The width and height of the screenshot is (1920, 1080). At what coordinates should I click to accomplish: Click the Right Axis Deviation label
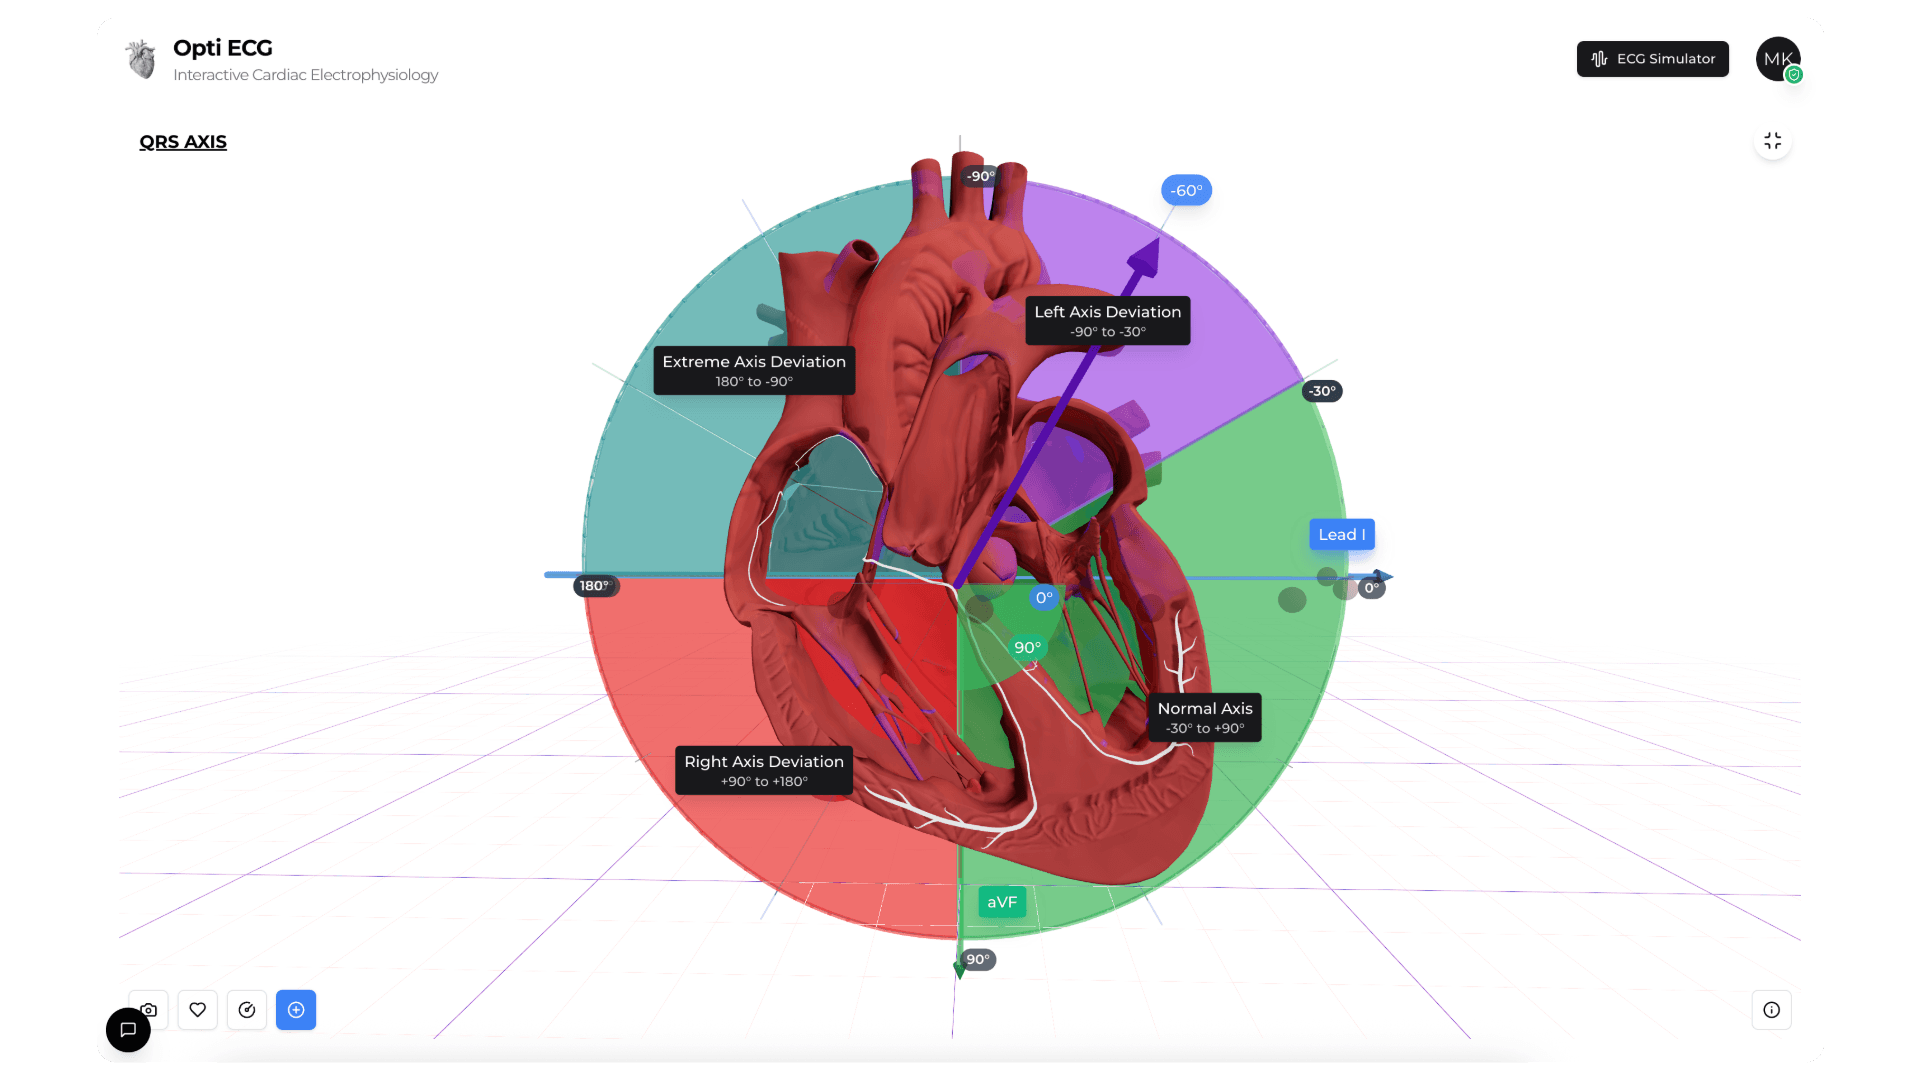click(763, 770)
